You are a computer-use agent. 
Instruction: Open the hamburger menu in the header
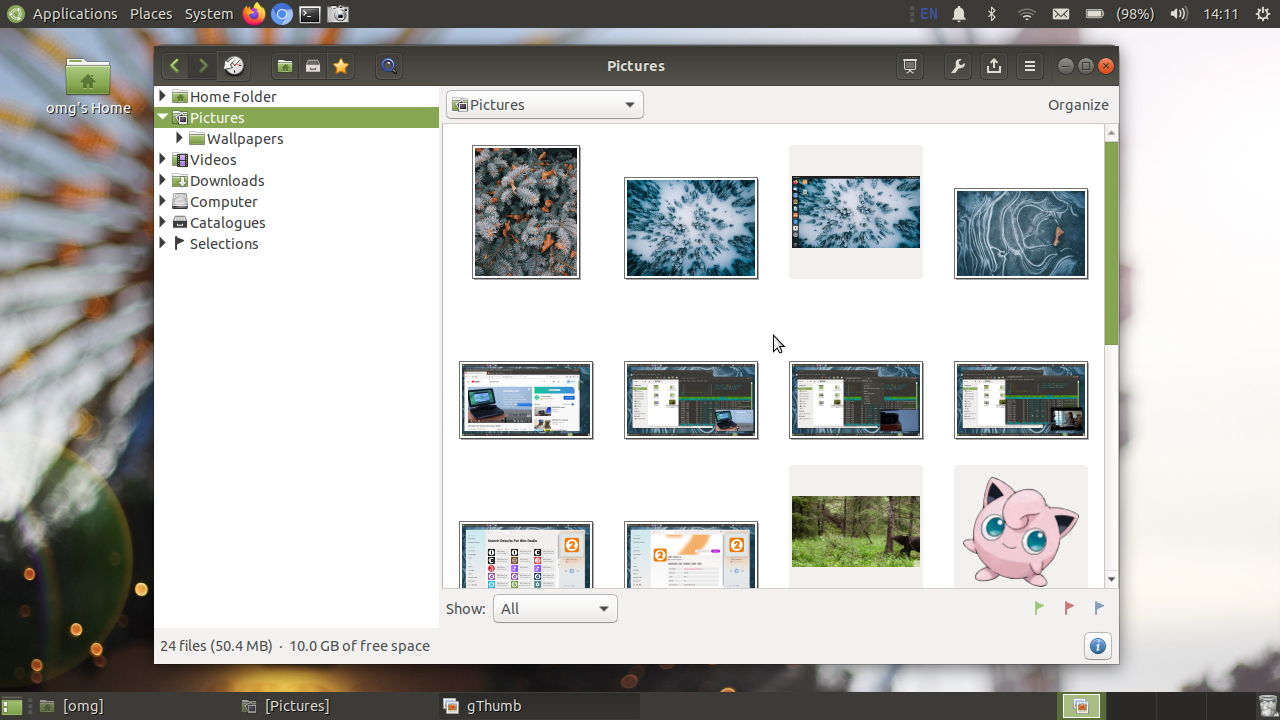[1030, 66]
